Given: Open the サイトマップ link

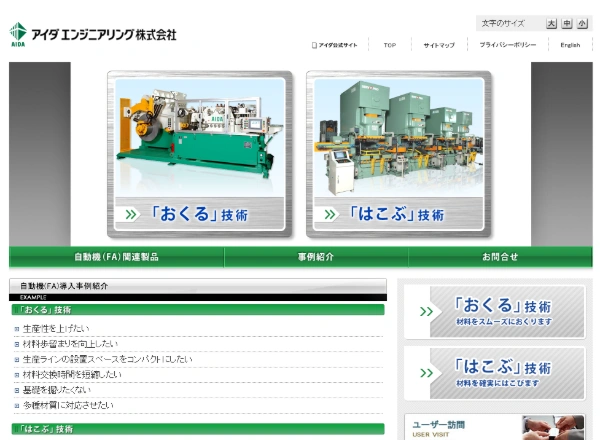Looking at the screenshot, I should pyautogui.click(x=439, y=45).
